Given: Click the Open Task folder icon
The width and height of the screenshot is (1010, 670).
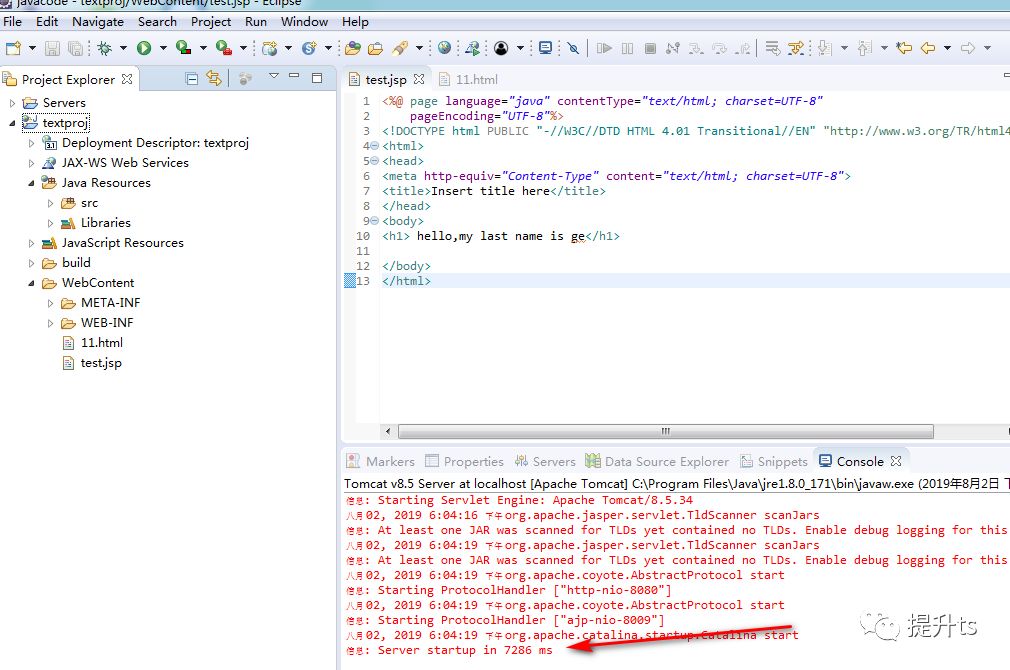Looking at the screenshot, I should point(376,48).
